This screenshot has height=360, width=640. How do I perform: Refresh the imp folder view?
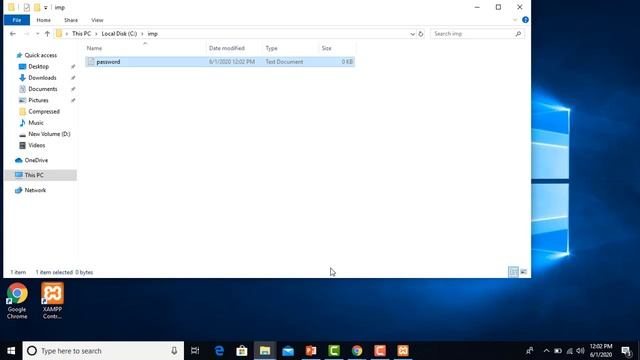point(421,34)
